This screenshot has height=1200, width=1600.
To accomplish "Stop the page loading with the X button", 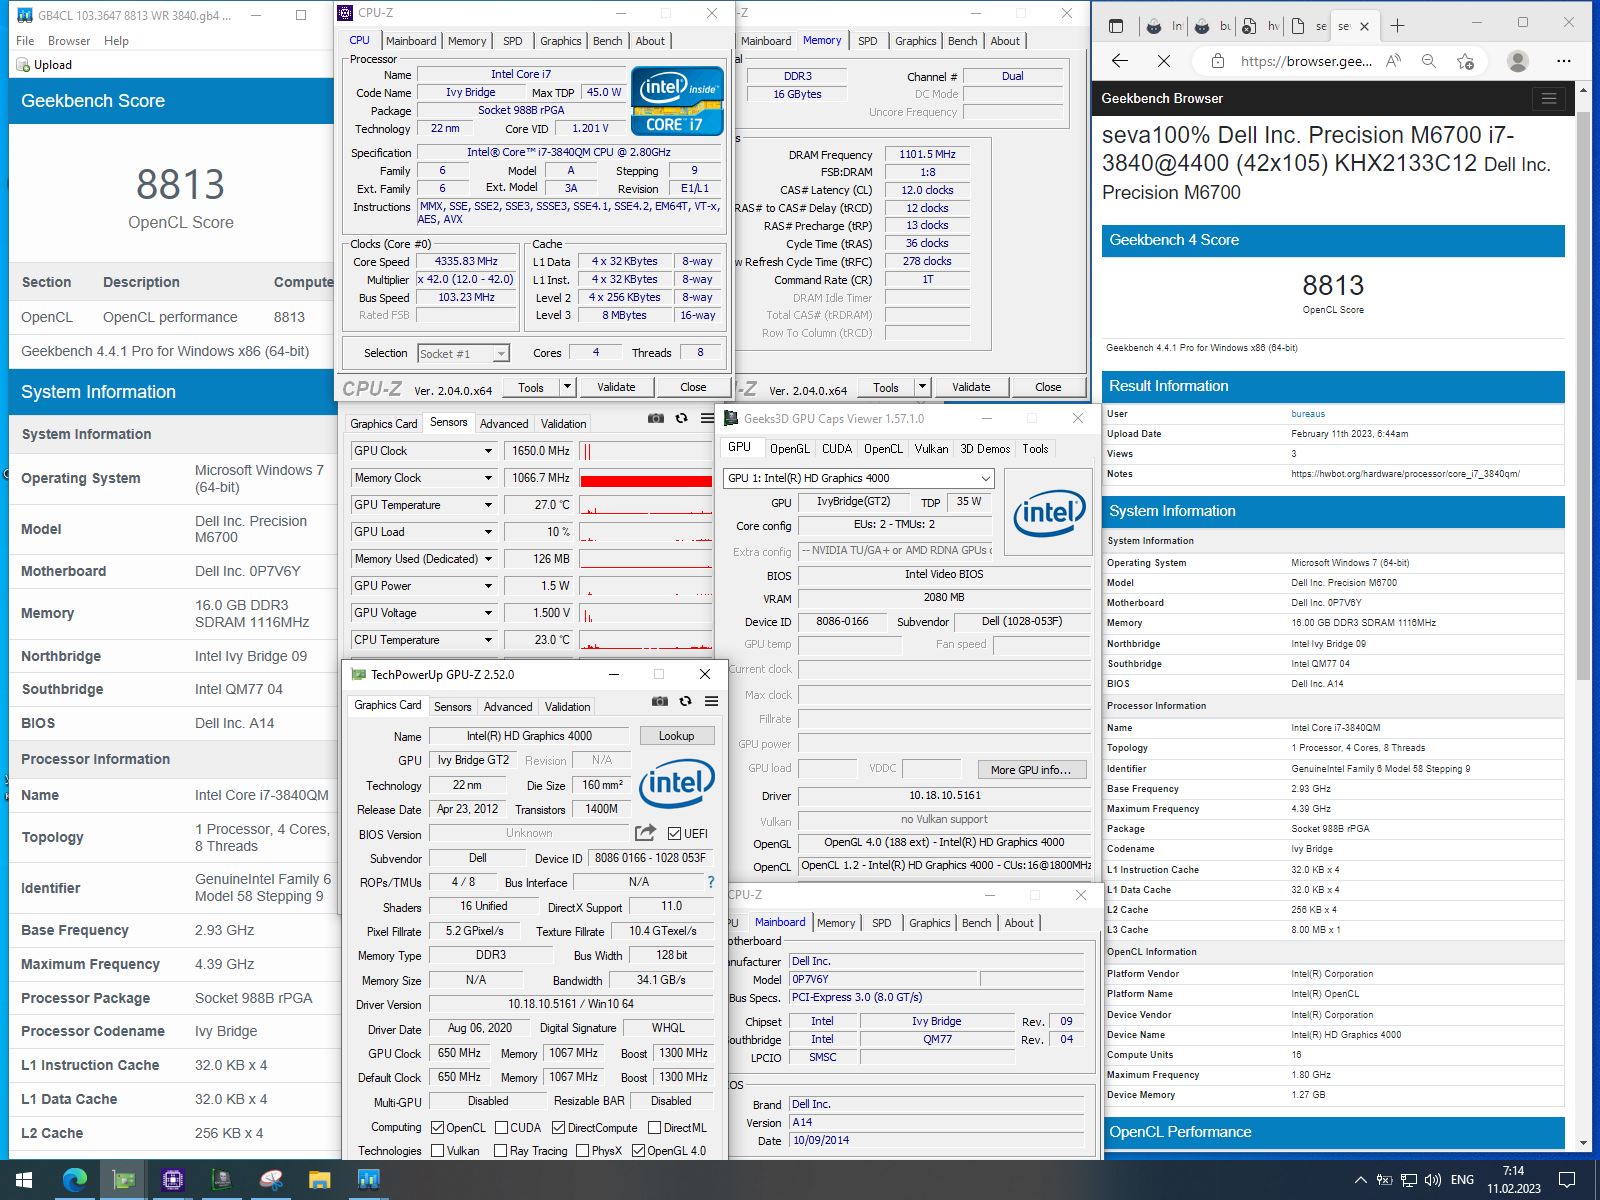I will 1163,61.
